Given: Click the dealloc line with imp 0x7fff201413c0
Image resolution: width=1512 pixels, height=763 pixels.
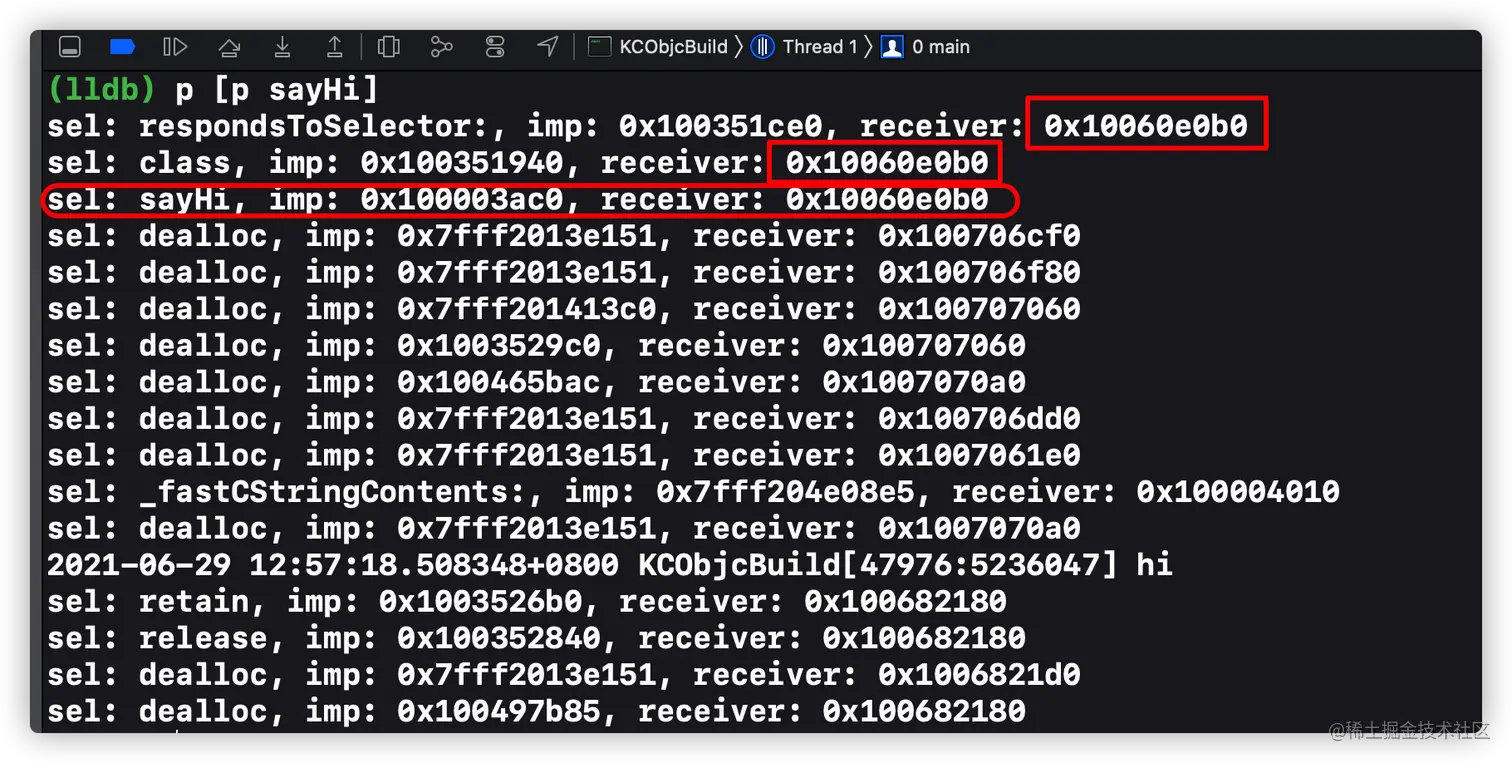Looking at the screenshot, I should click(x=564, y=308).
